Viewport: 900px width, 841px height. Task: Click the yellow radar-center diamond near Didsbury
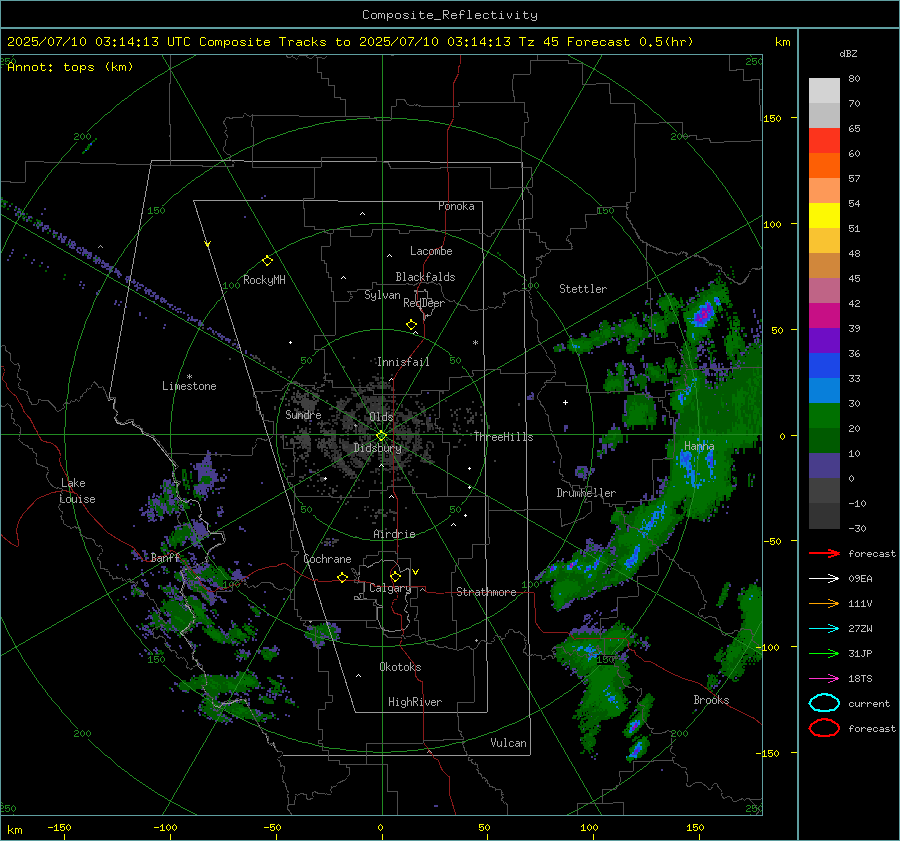click(382, 436)
